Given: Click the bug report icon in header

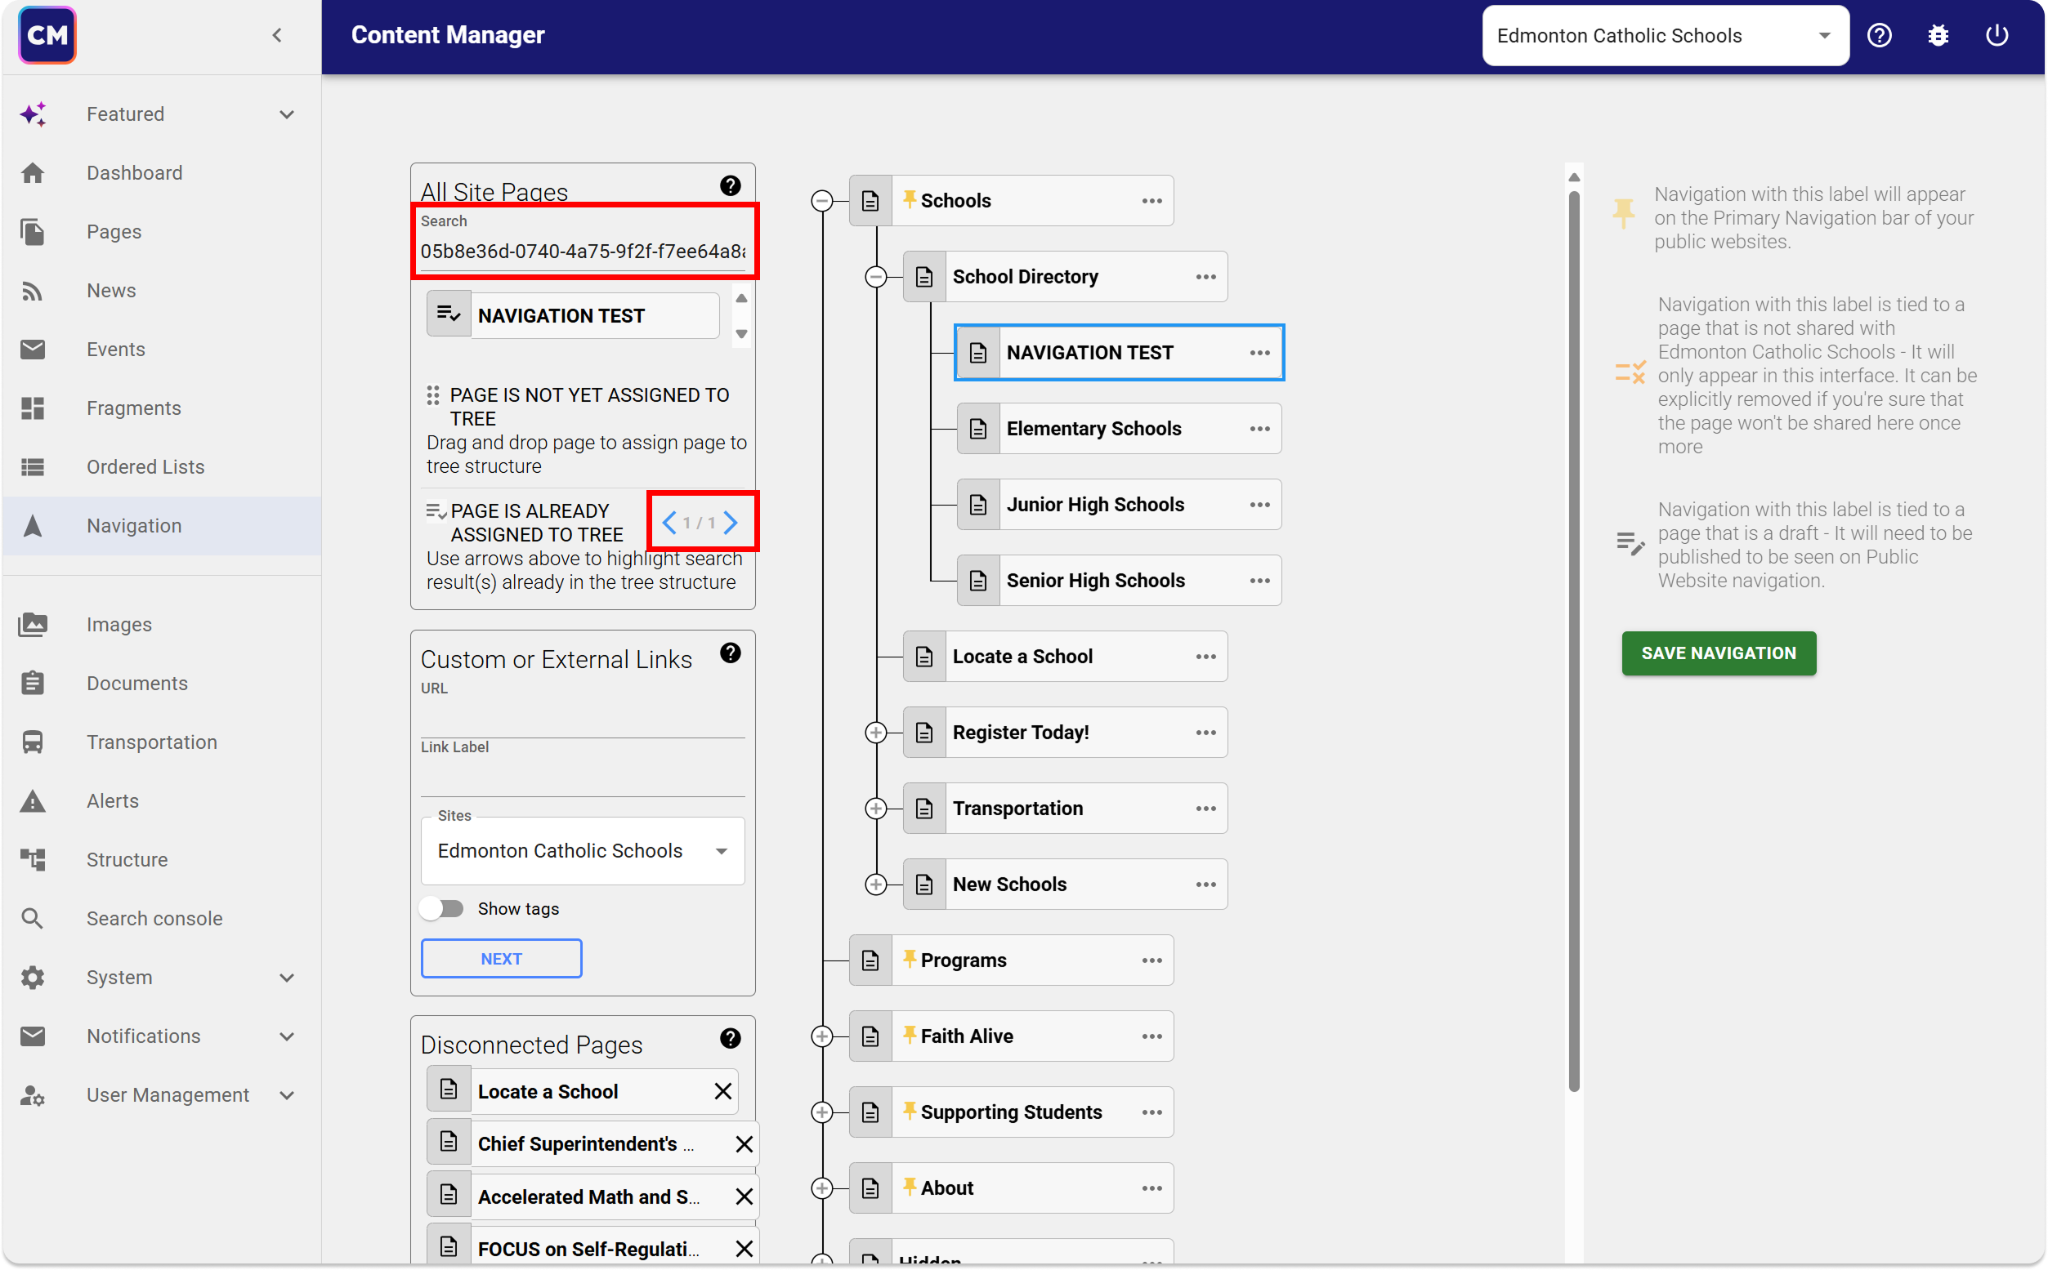Looking at the screenshot, I should pyautogui.click(x=1938, y=36).
